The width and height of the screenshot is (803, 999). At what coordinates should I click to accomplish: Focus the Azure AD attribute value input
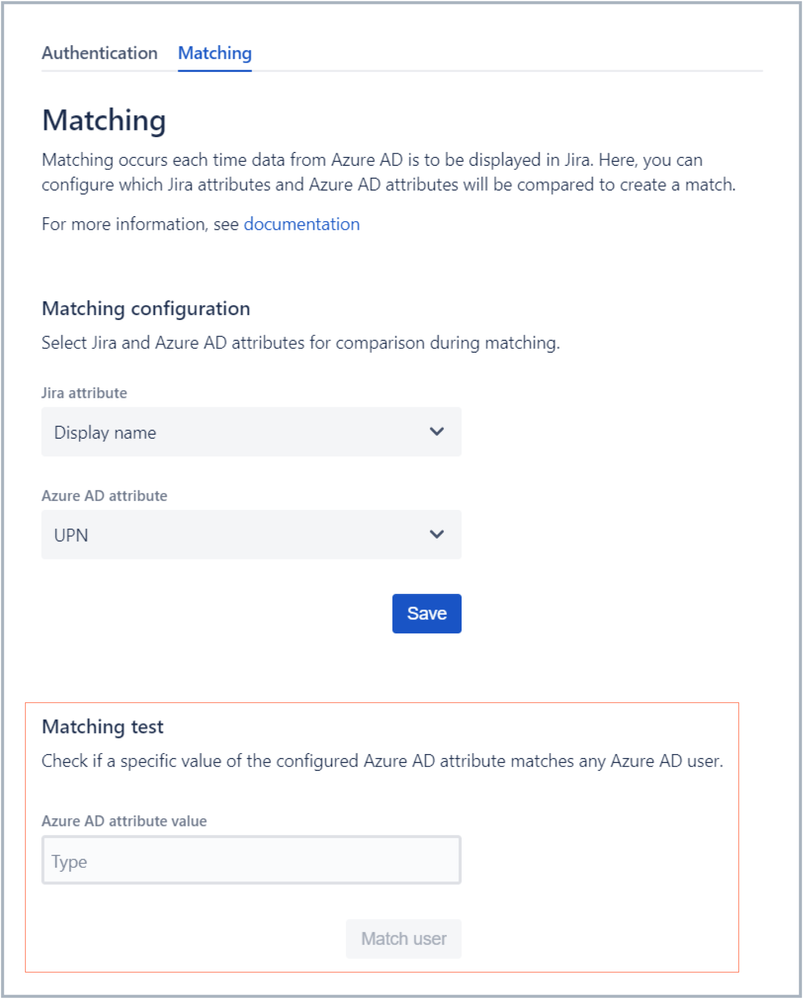click(x=251, y=861)
